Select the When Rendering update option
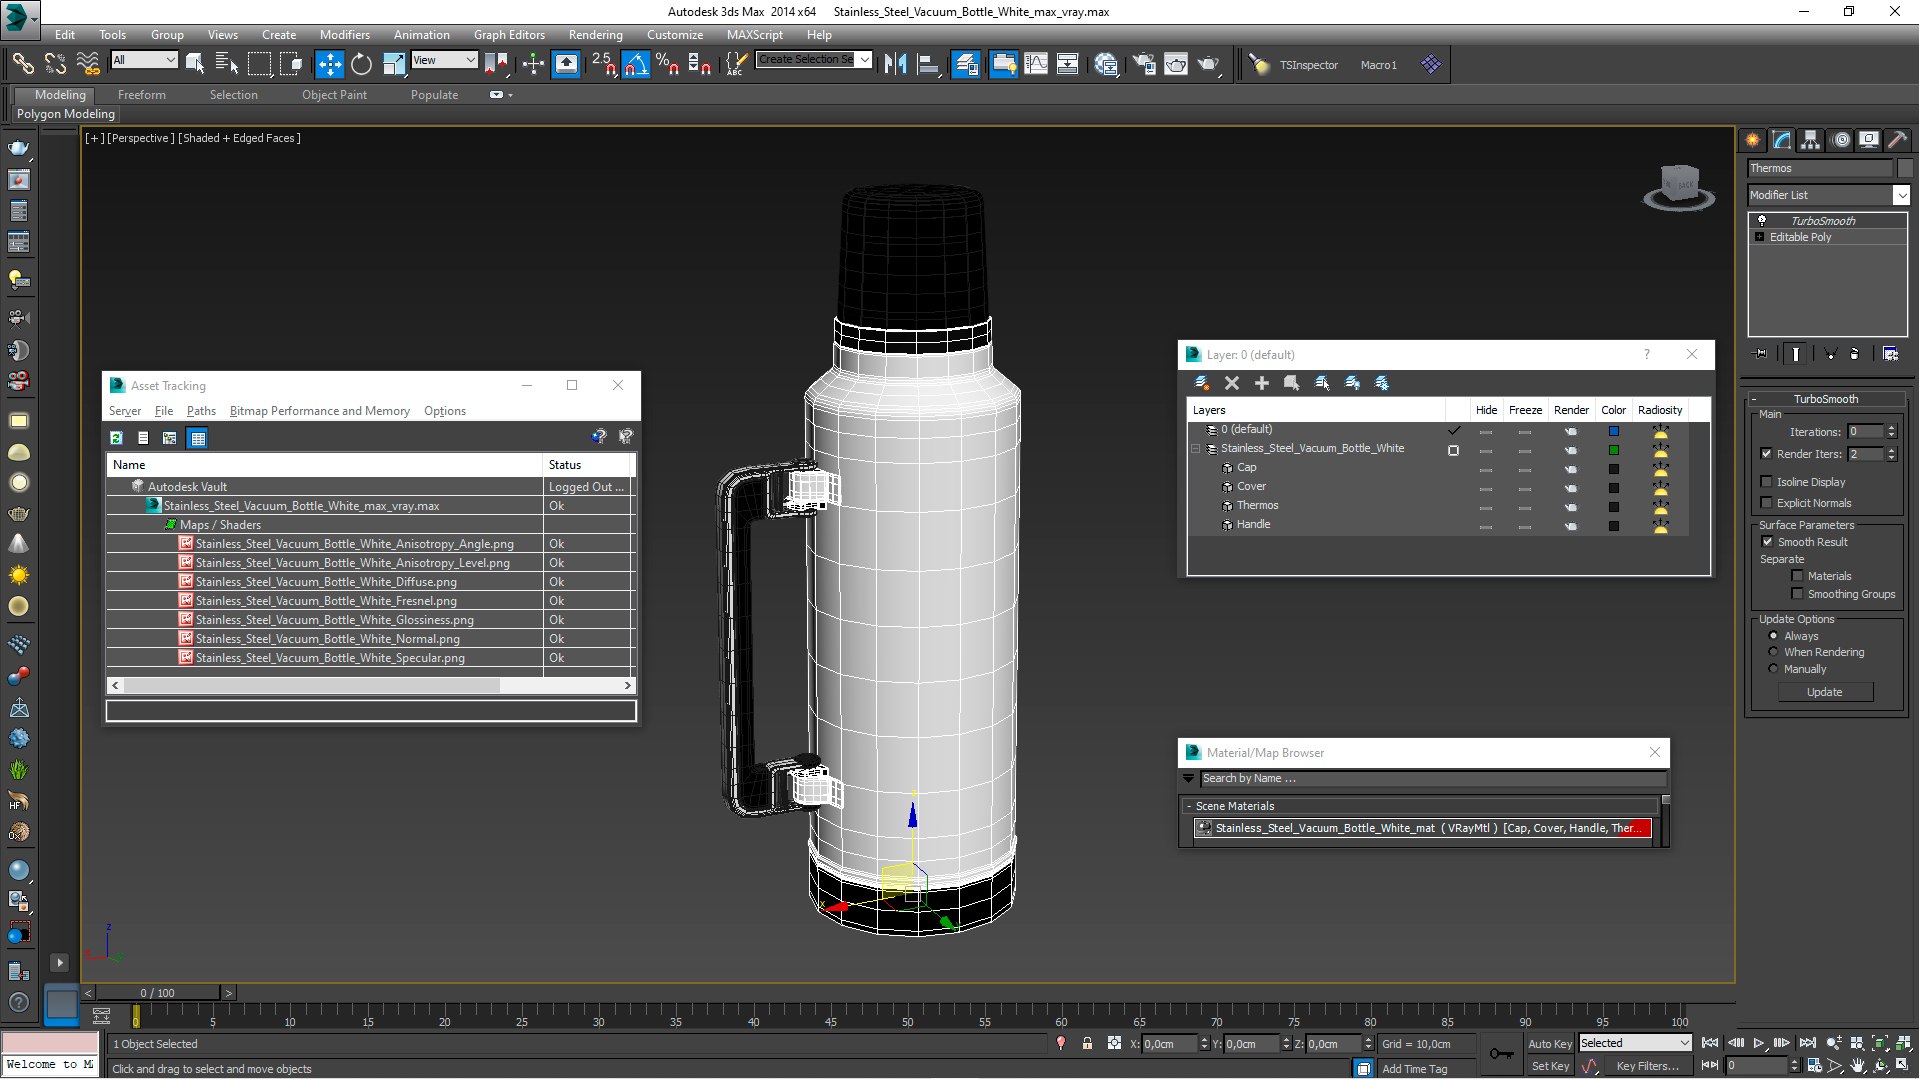 click(1774, 652)
